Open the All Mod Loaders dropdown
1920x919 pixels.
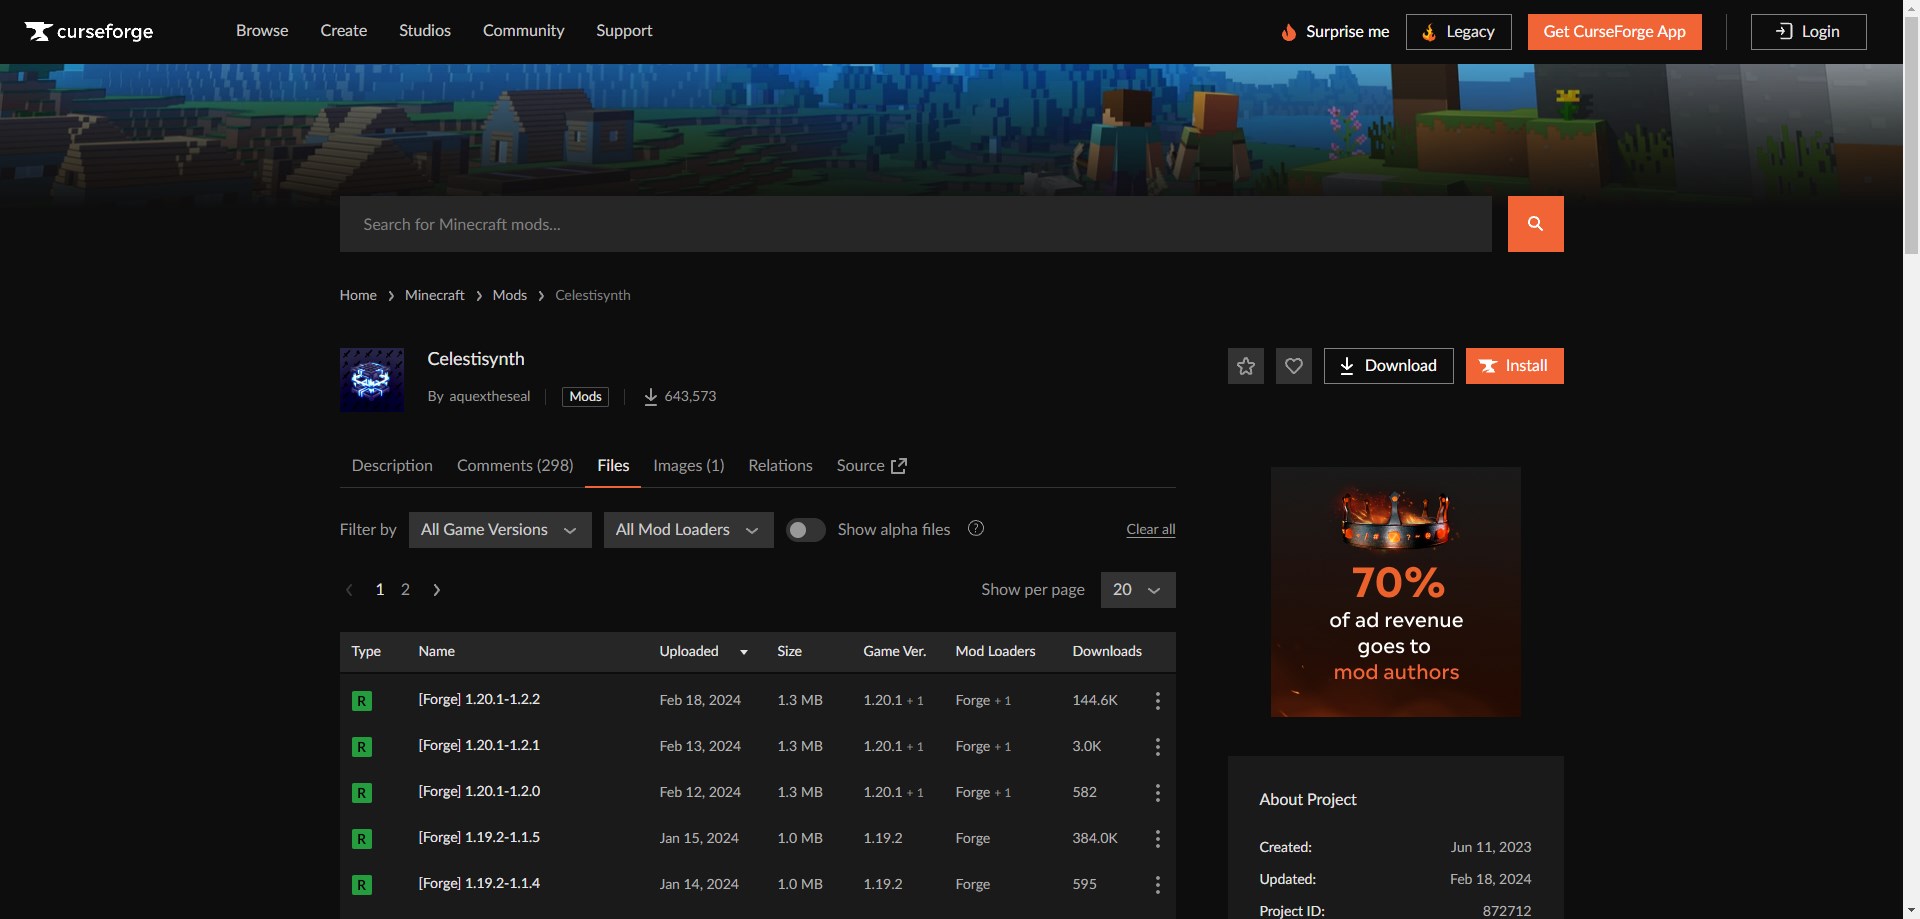coord(688,530)
